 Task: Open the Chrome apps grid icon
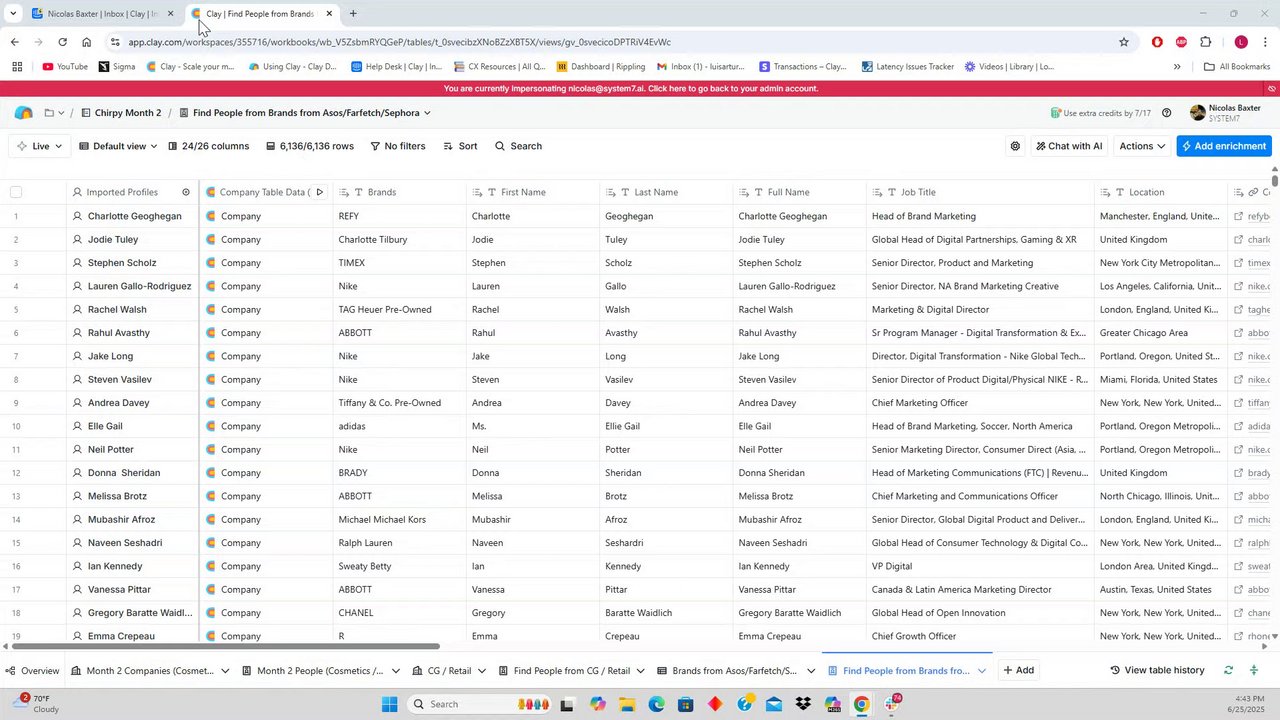pyautogui.click(x=17, y=67)
